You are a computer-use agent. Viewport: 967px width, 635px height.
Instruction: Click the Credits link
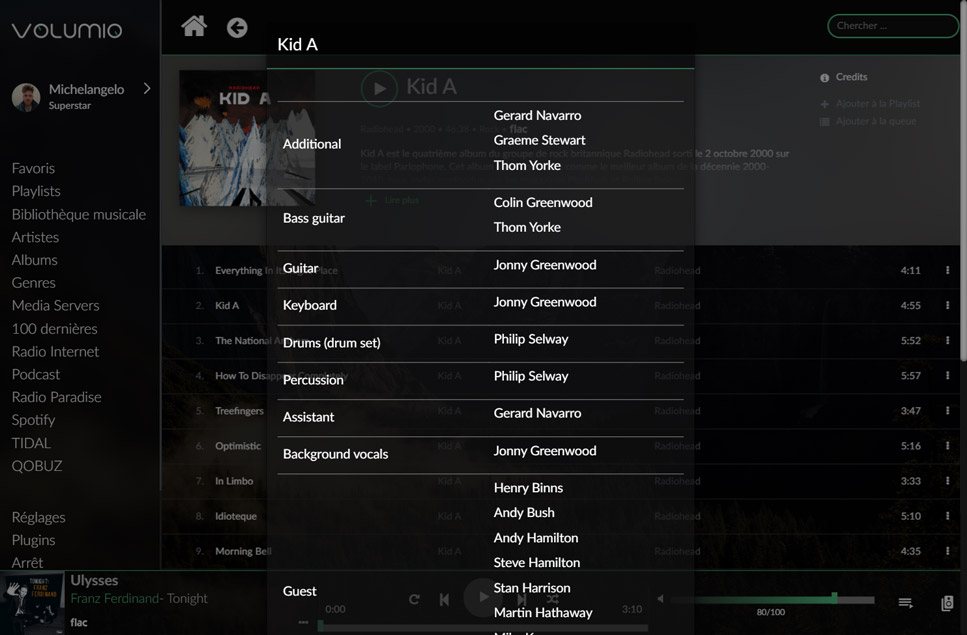point(850,77)
